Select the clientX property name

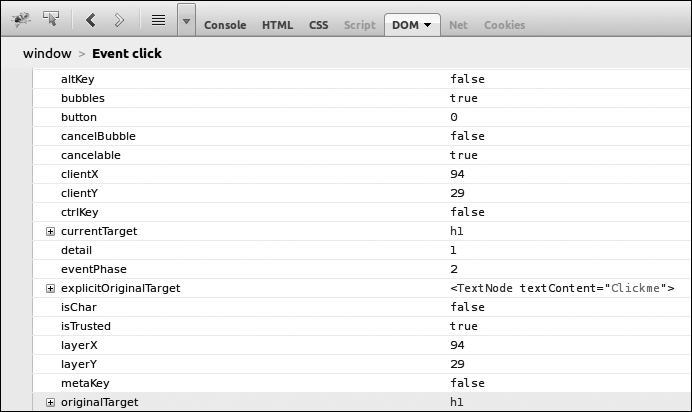(80, 174)
